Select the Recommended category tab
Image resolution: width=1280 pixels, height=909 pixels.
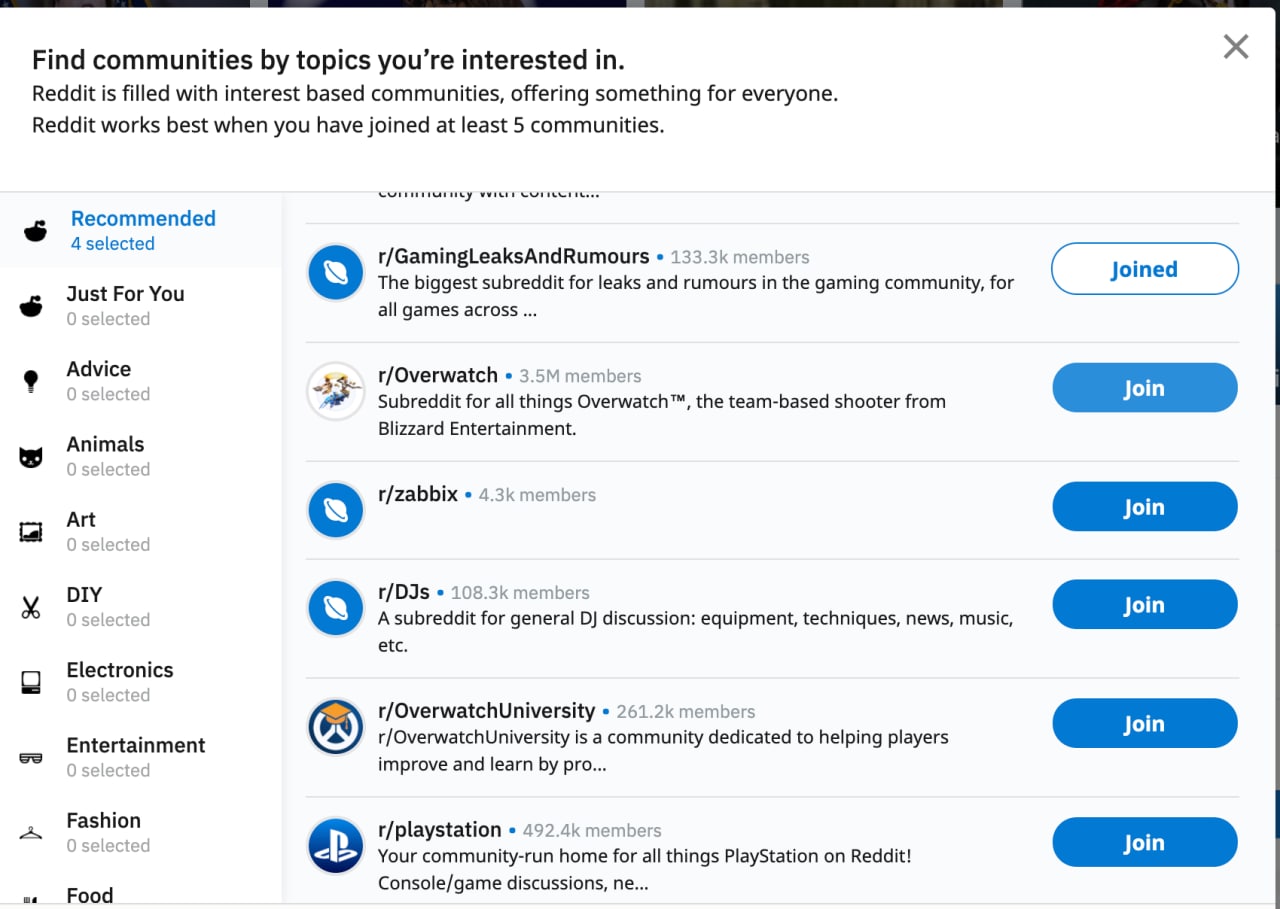[x=141, y=231]
